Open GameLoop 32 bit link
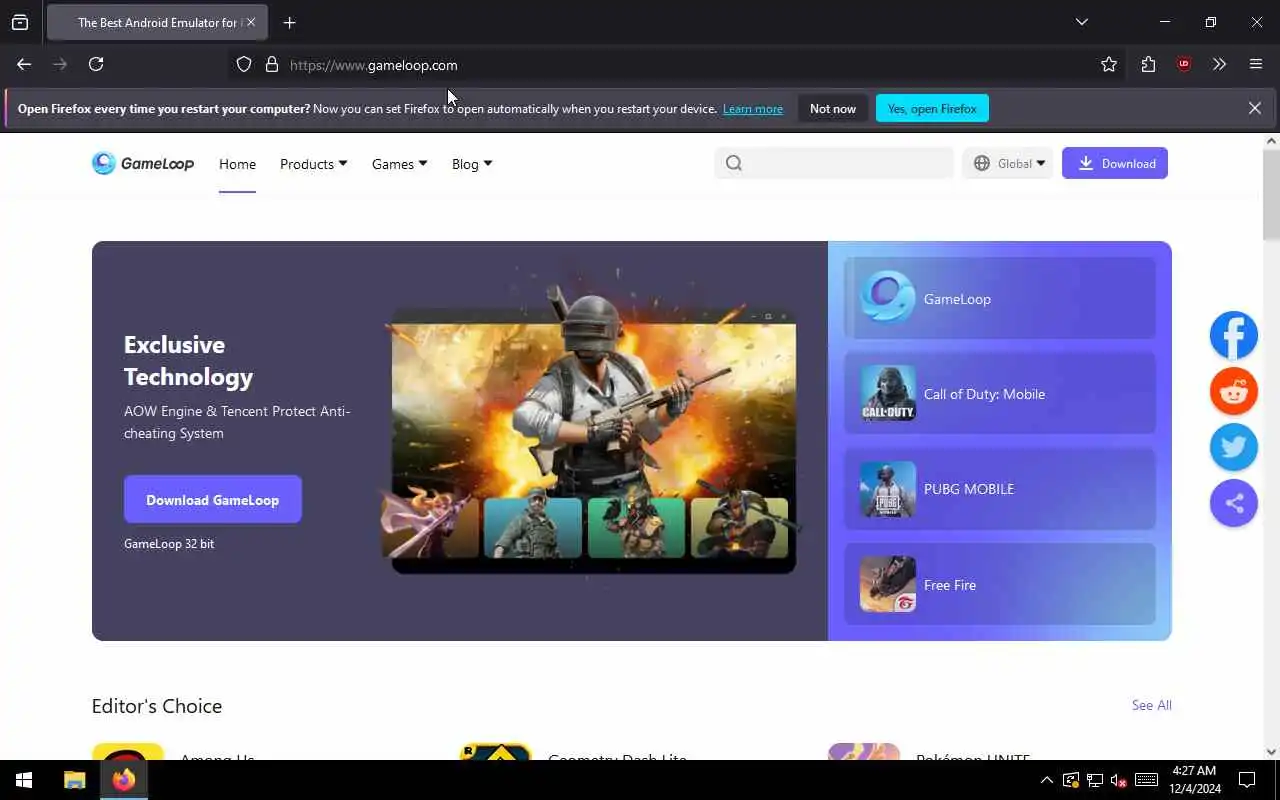 [169, 543]
